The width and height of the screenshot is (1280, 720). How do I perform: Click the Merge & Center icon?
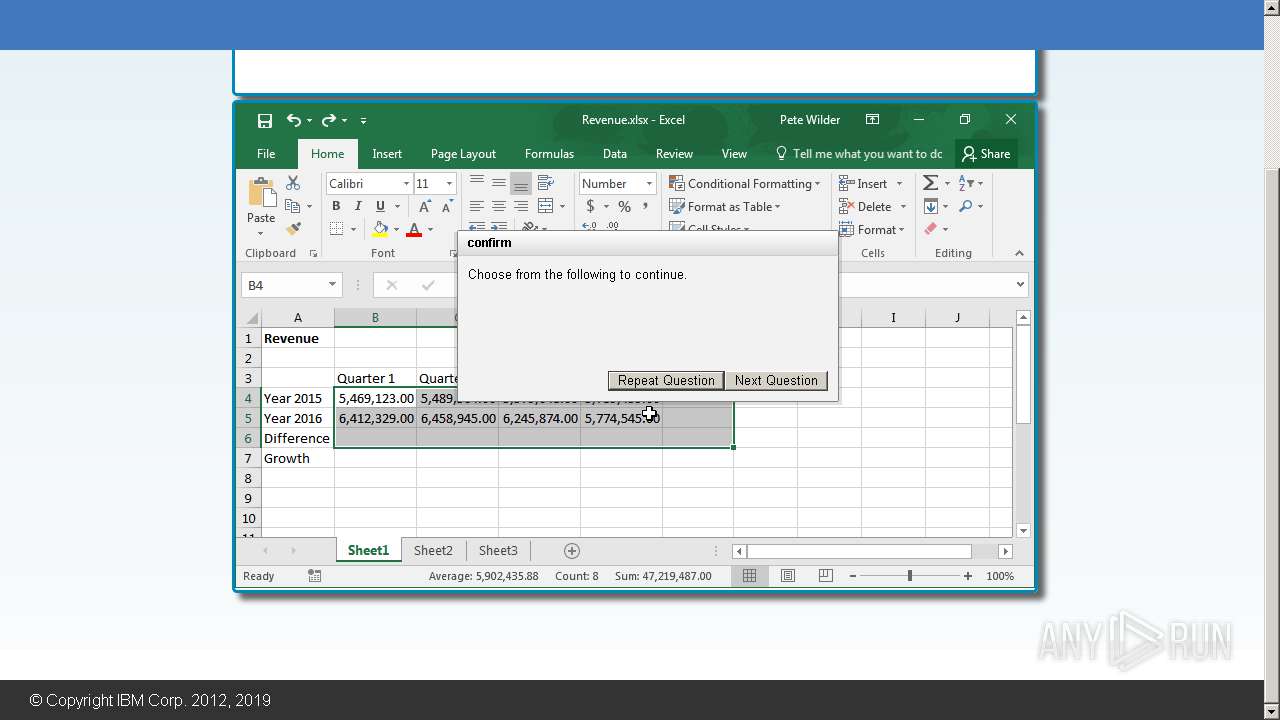click(x=546, y=206)
